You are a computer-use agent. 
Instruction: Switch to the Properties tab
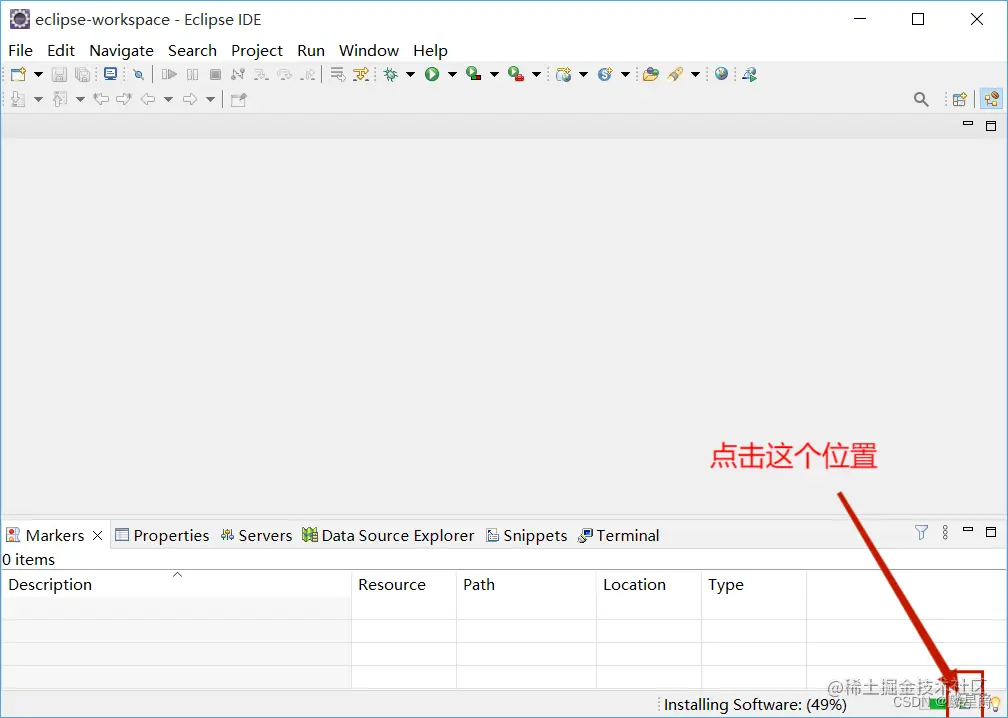pos(162,535)
